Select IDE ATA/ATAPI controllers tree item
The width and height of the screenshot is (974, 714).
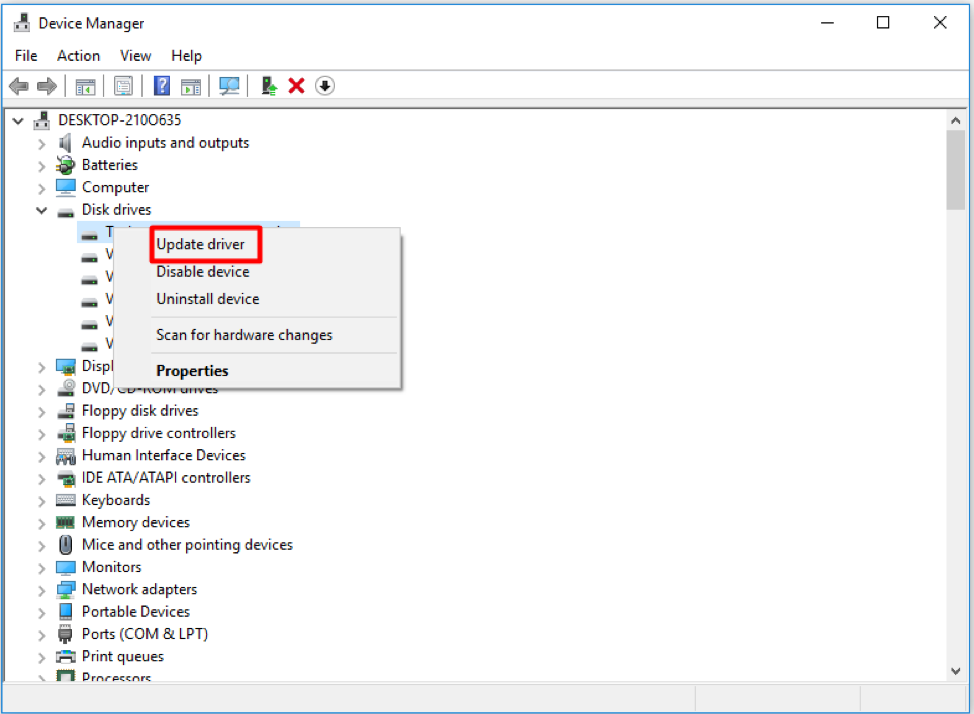click(x=166, y=478)
